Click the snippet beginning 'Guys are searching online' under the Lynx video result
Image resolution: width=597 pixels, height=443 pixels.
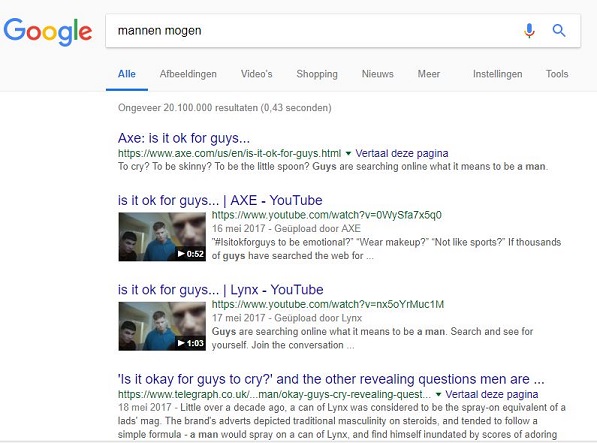tap(372, 338)
